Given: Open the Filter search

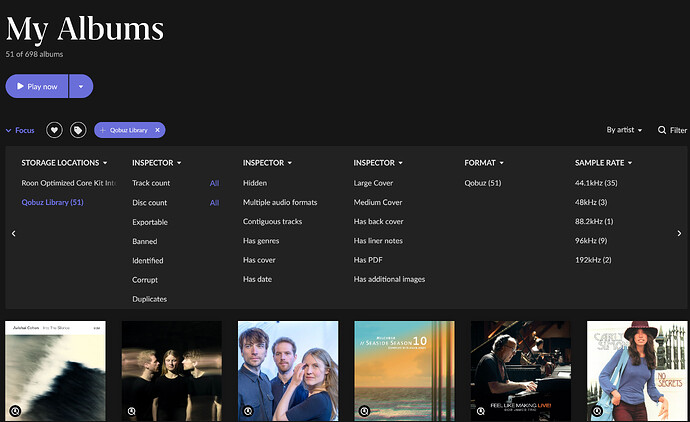Looking at the screenshot, I should pos(672,130).
